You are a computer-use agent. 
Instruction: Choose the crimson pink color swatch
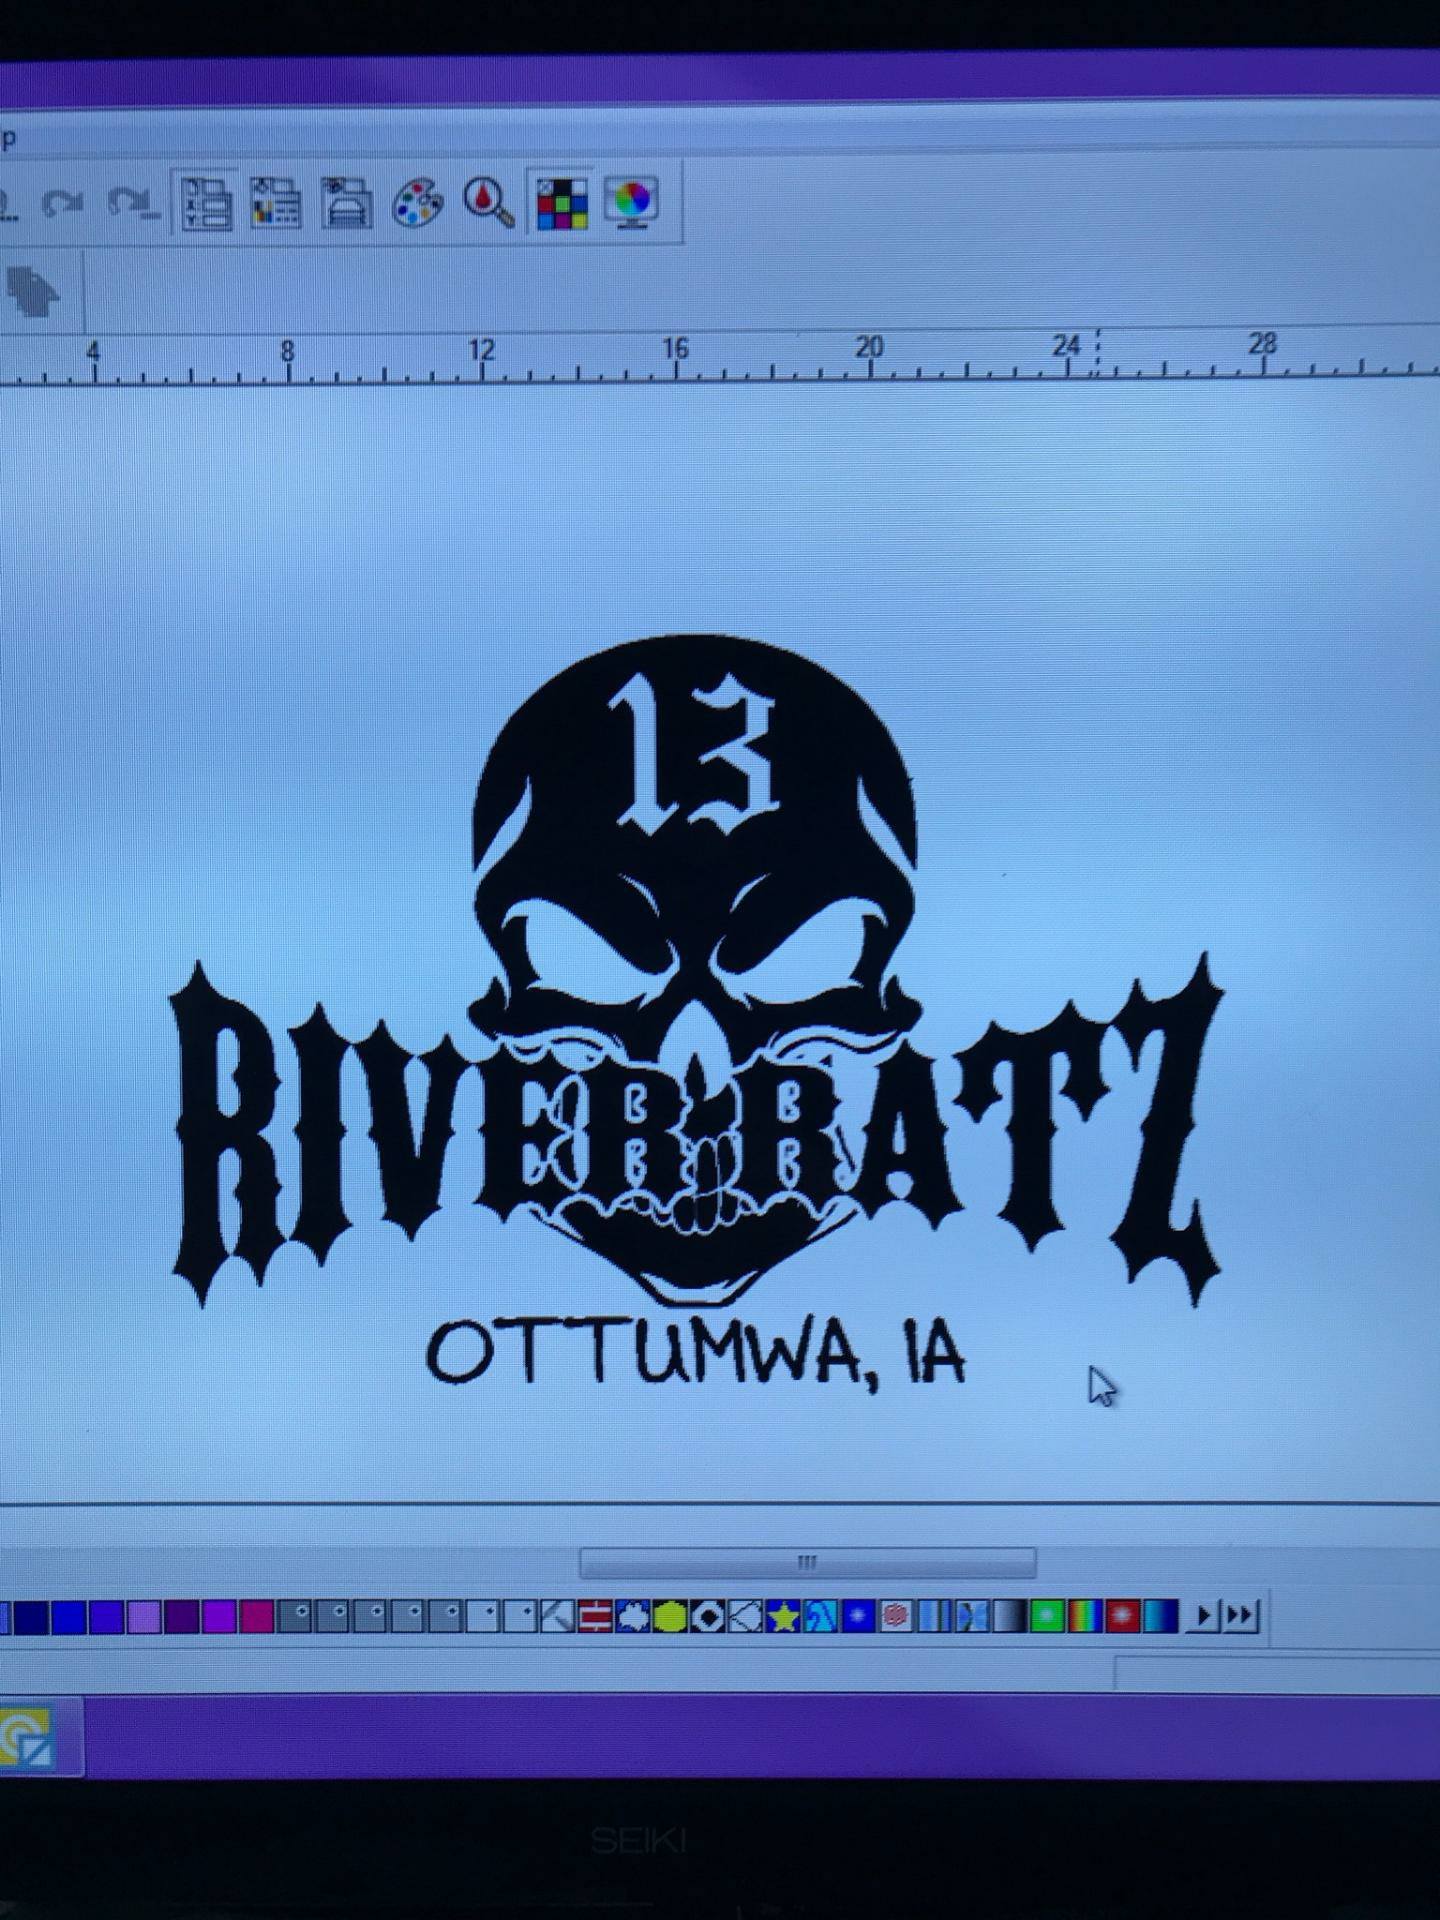coord(257,1617)
